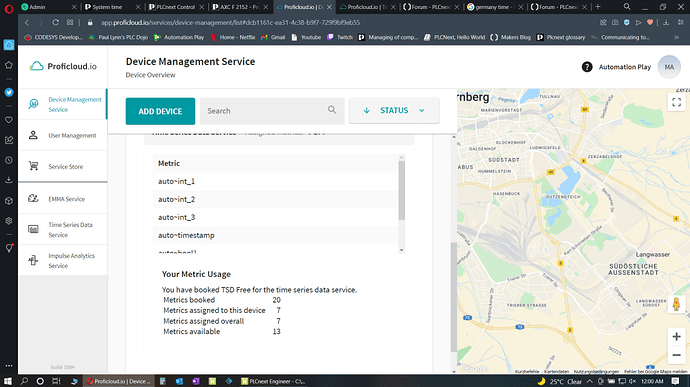This screenshot has height=387, width=690.
Task: Select the auto~int_3 metric row
Action: (275, 217)
